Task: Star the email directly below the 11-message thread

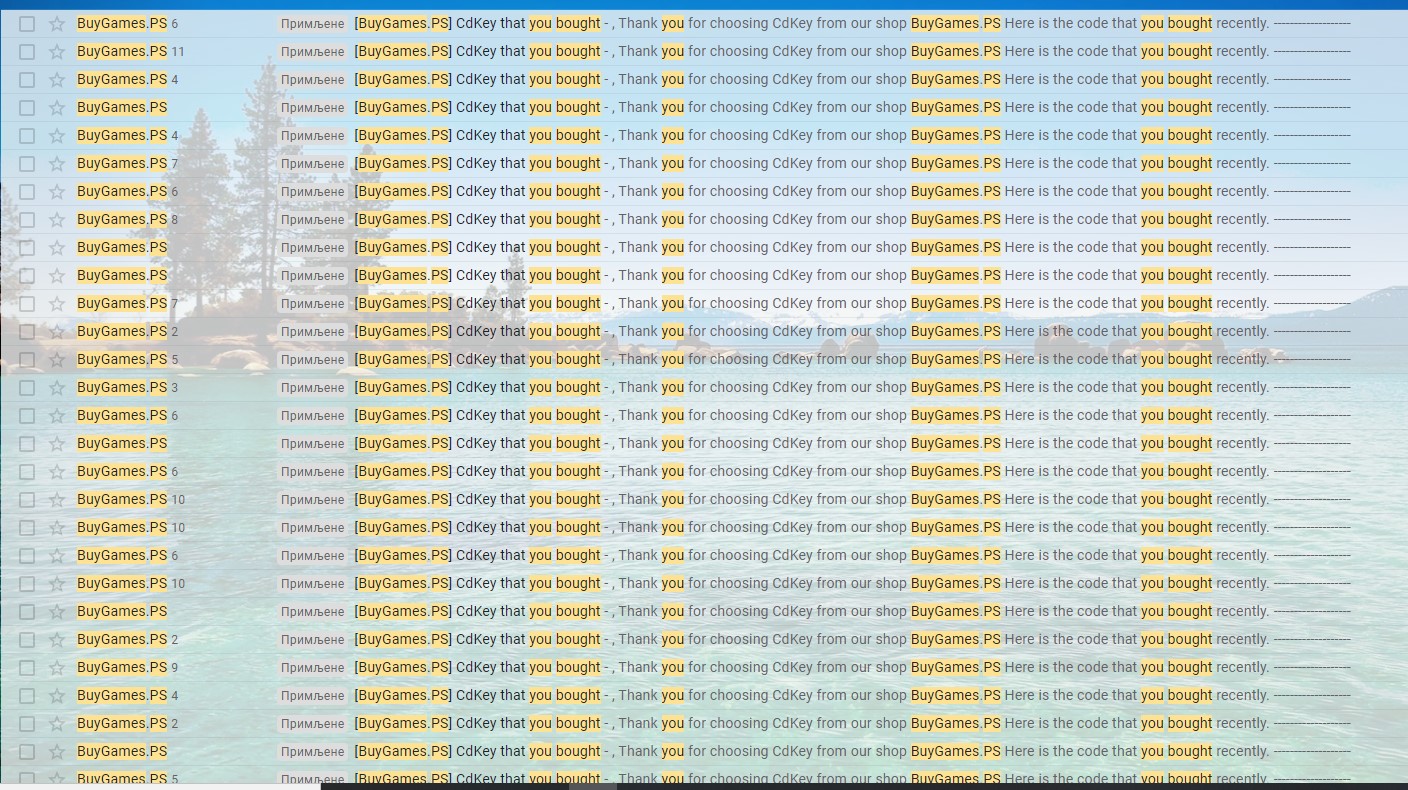Action: tap(57, 79)
